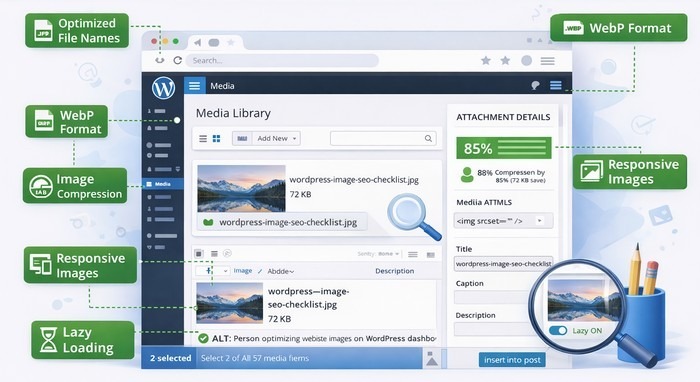Viewport: 700px width, 382px height.
Task: Click the pencil edit icon
Action: click(260, 271)
